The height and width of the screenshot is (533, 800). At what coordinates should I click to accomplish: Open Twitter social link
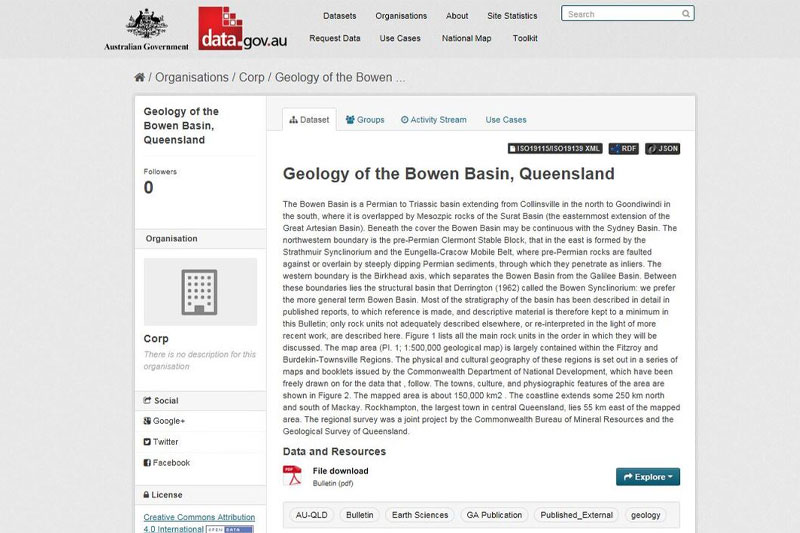tap(166, 442)
